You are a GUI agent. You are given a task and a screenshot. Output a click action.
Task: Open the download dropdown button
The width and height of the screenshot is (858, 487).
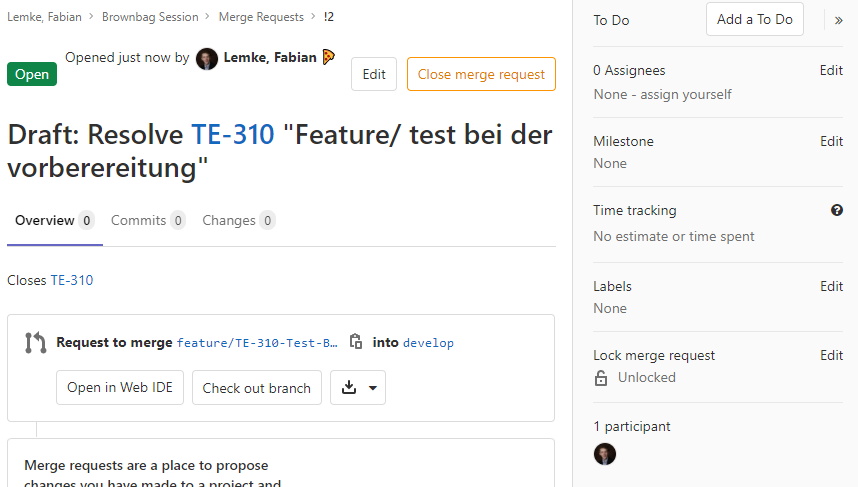point(358,388)
